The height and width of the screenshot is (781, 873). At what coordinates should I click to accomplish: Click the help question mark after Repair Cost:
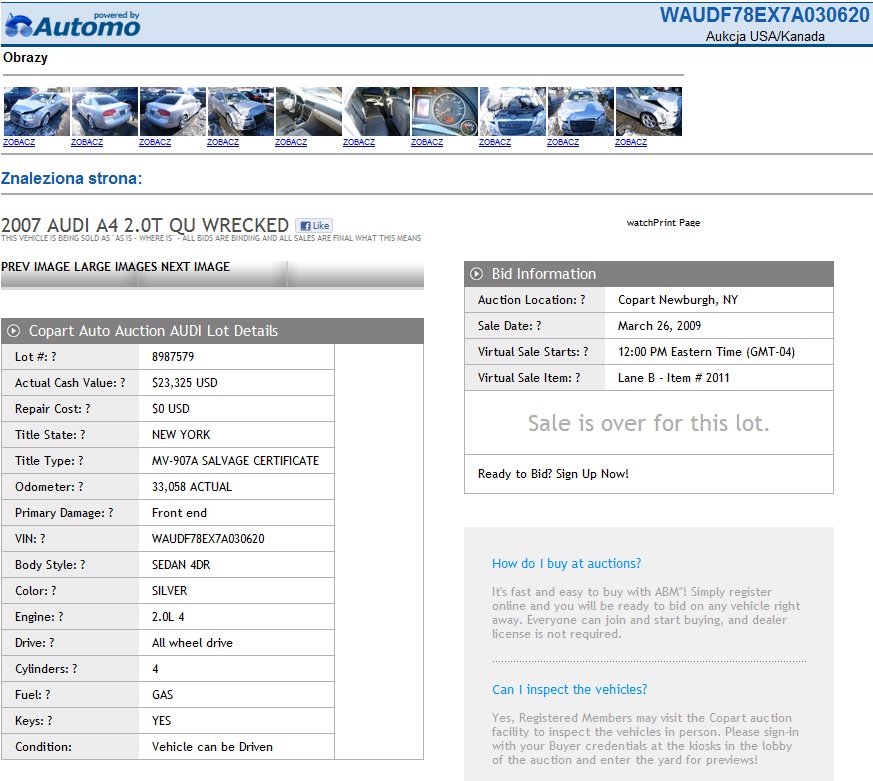pyautogui.click(x=87, y=409)
